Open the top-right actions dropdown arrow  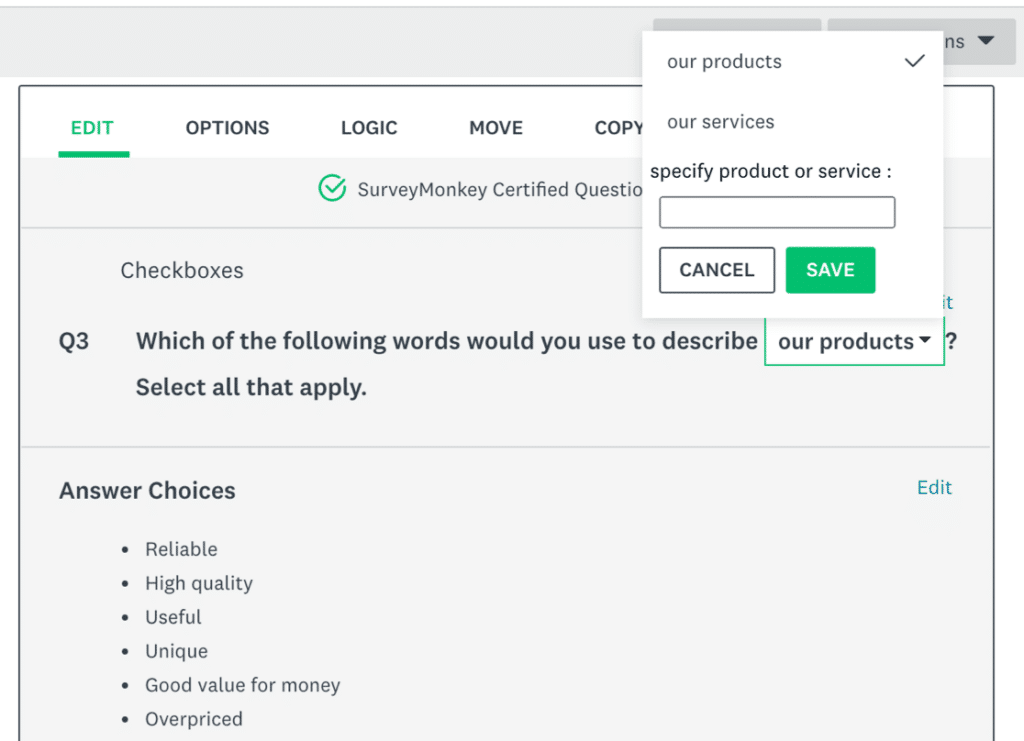[985, 41]
